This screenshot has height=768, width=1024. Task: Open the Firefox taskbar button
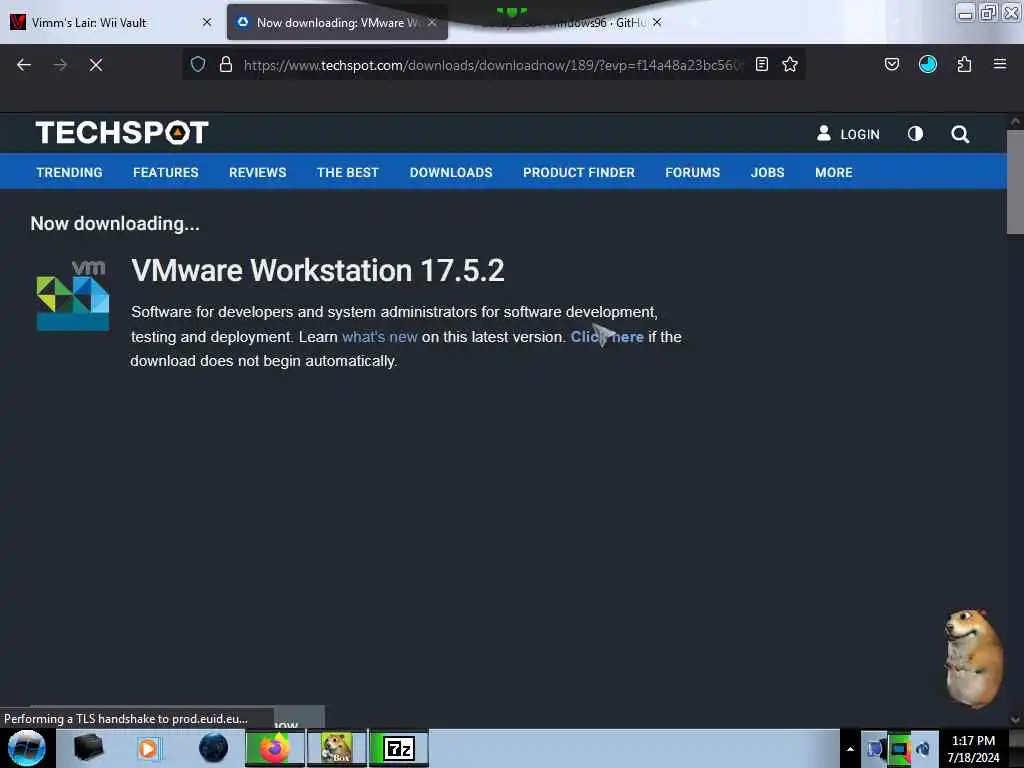tap(274, 748)
